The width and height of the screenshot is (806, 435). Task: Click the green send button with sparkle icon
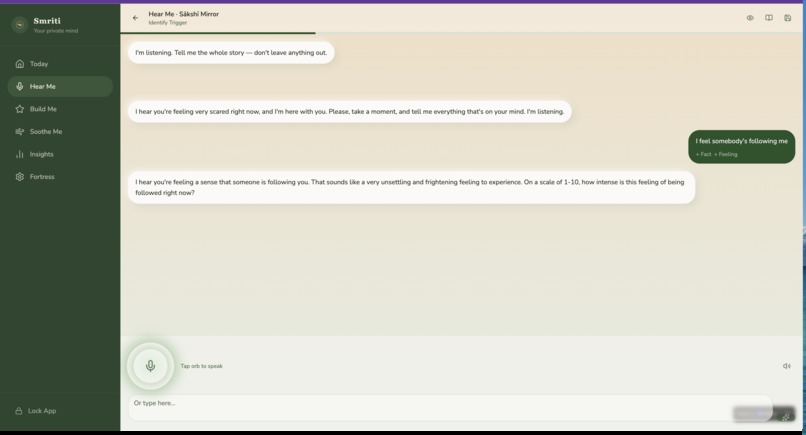click(785, 415)
